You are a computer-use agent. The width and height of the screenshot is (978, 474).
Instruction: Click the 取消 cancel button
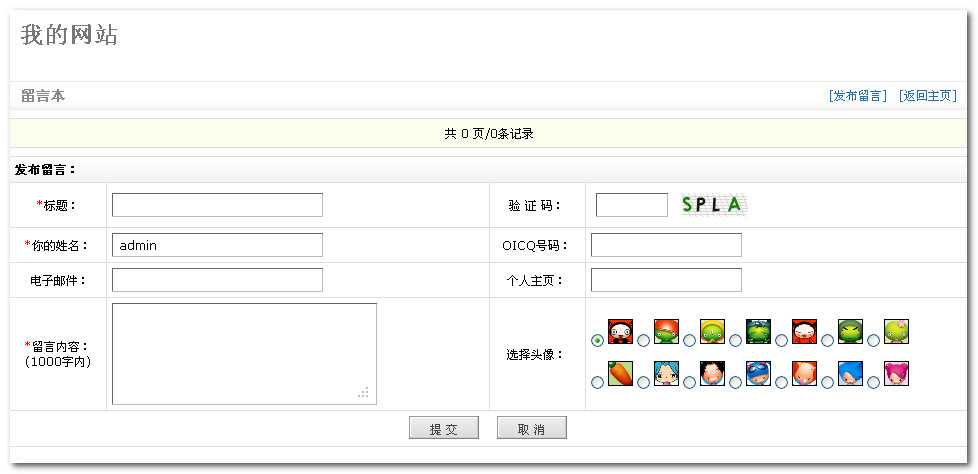531,428
